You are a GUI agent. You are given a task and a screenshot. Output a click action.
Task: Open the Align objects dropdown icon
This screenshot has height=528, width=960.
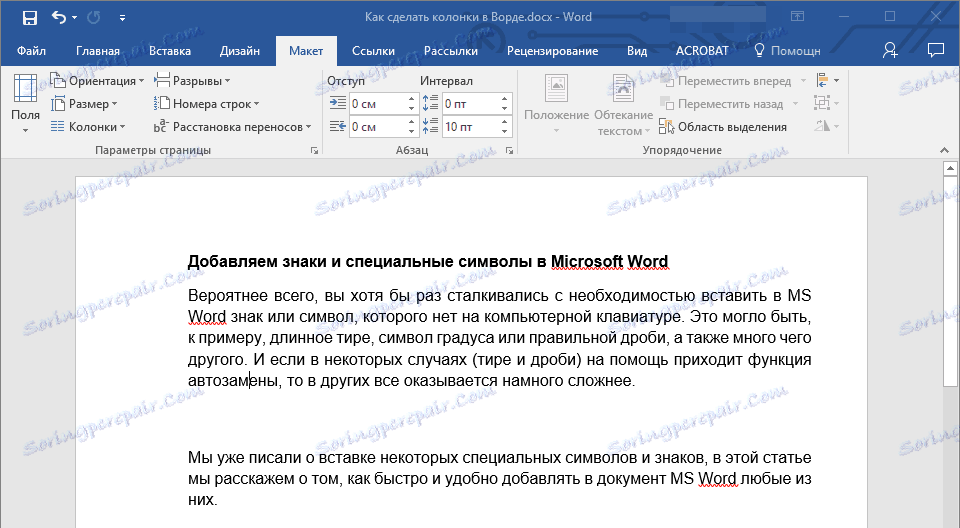827,80
